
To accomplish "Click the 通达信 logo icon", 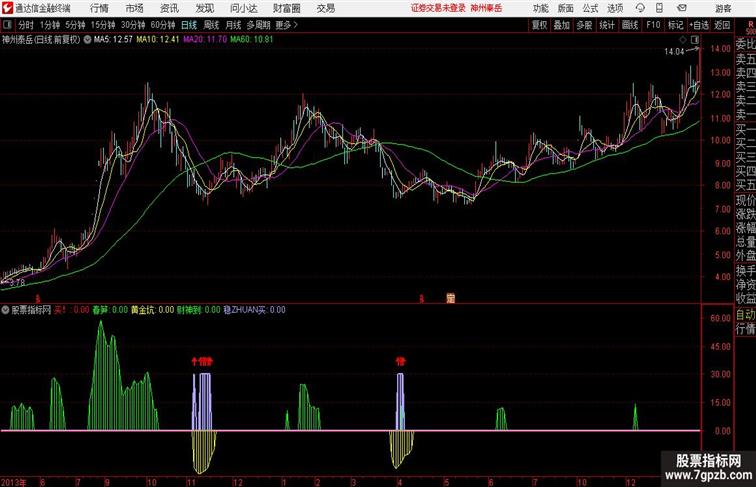I will (x=7, y=8).
